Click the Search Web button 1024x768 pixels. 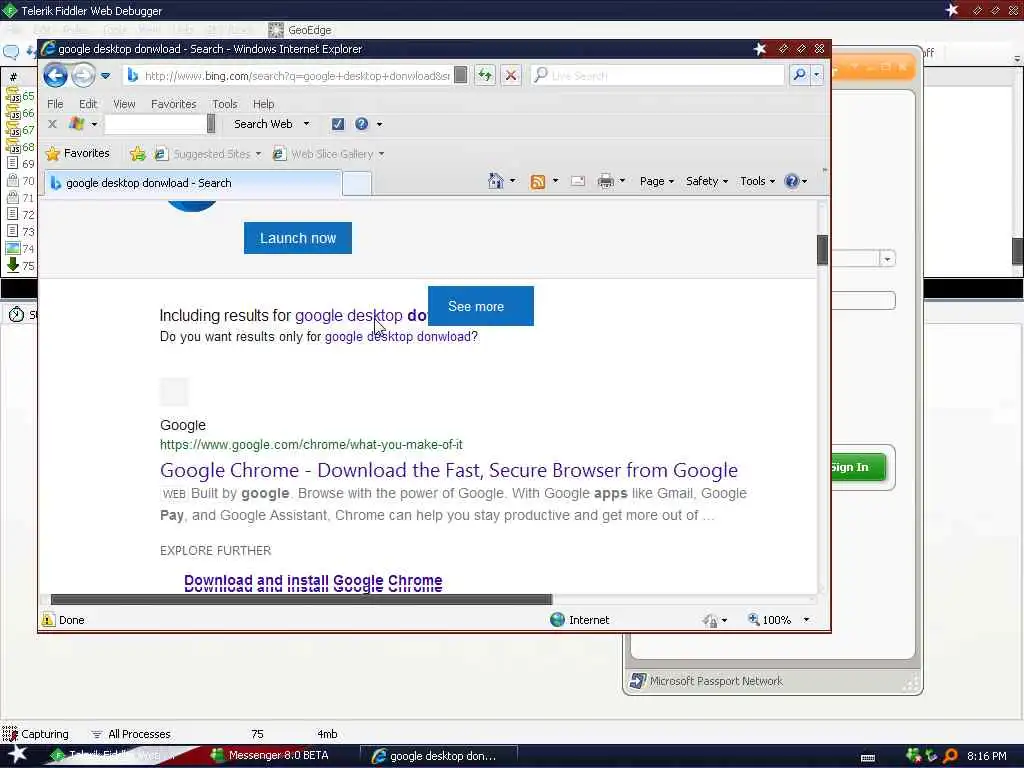click(x=263, y=123)
